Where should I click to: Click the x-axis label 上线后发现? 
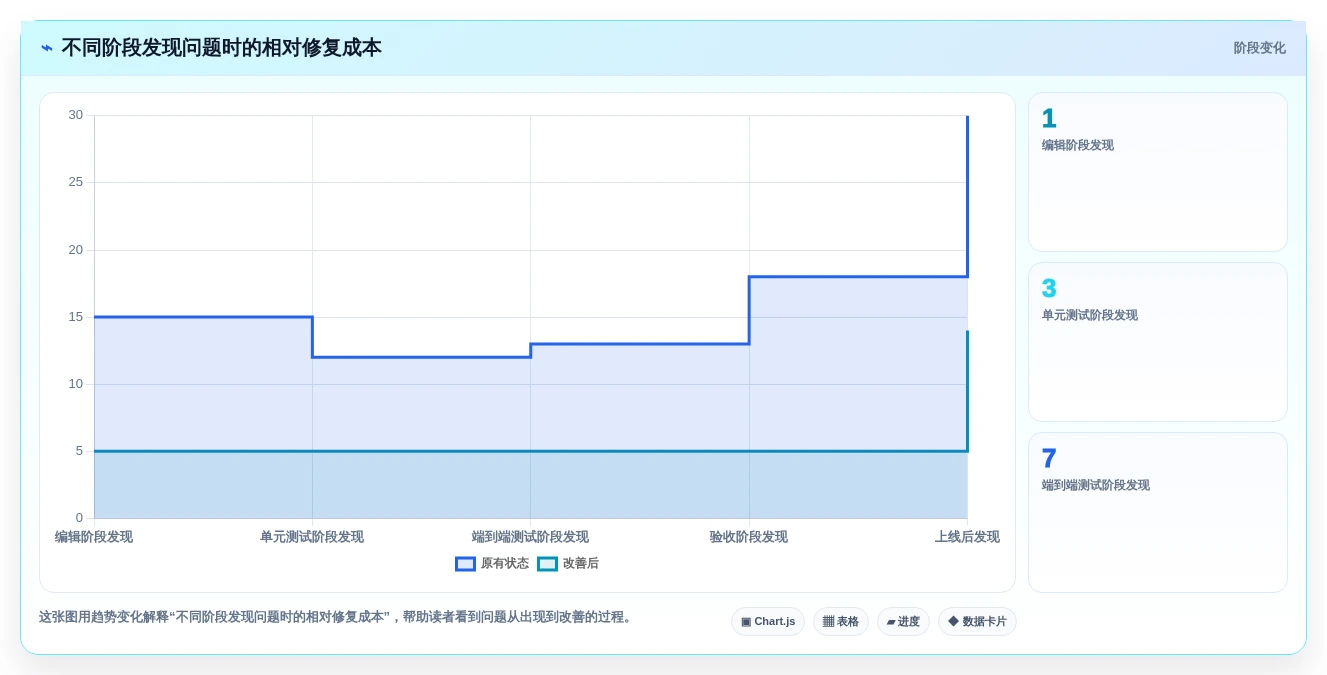[967, 537]
